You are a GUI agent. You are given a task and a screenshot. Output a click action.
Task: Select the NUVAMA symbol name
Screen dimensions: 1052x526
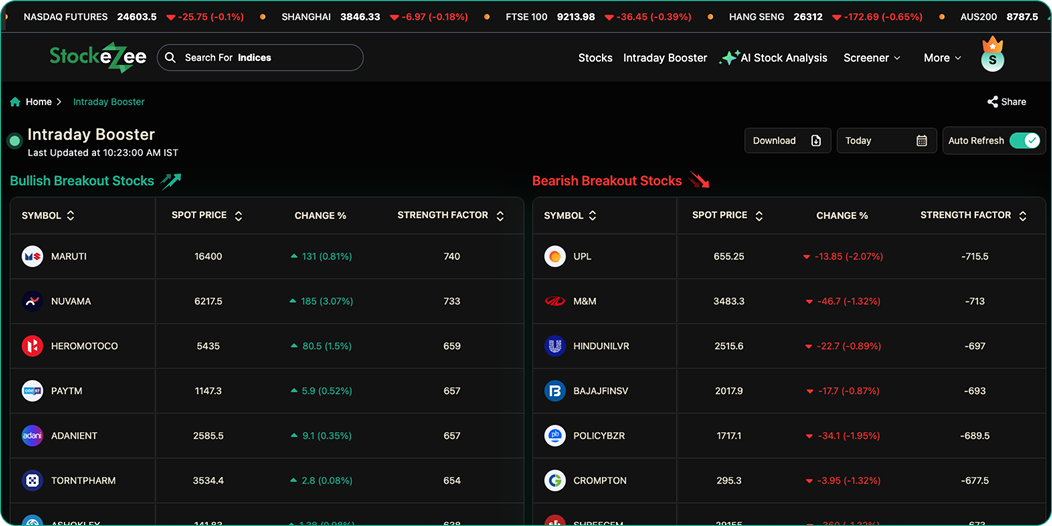71,301
